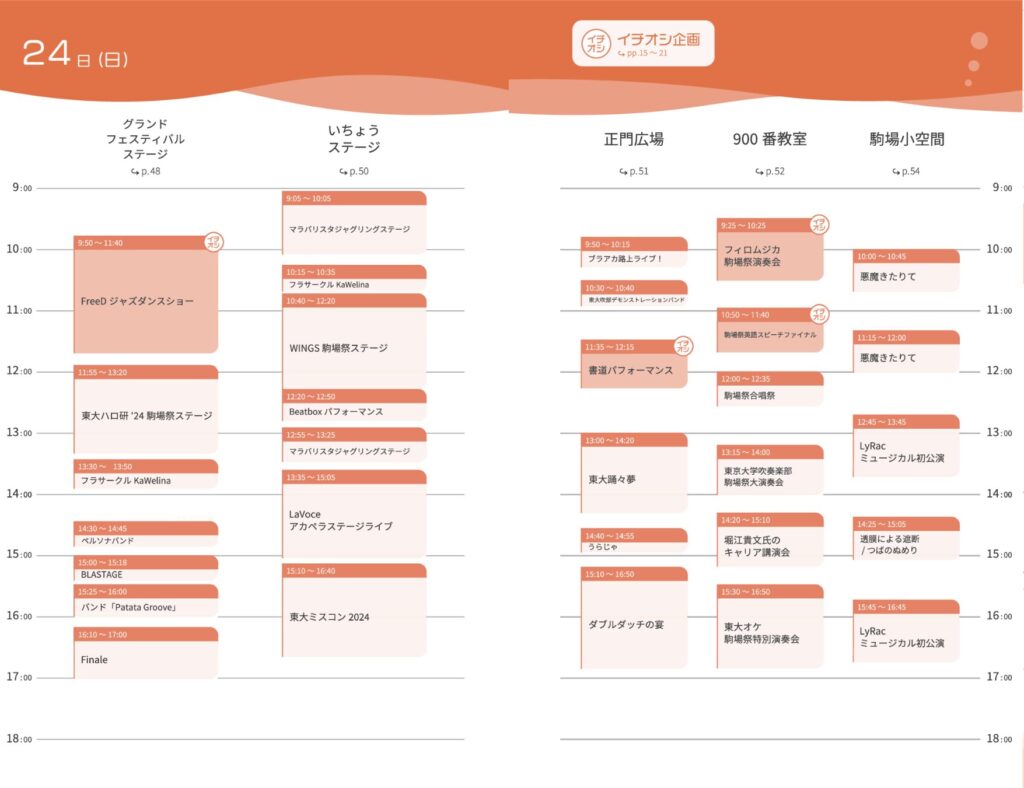Image resolution: width=1024 pixels, height=788 pixels.
Task: Select the いちょうステージ column heading
Action: [x=354, y=138]
